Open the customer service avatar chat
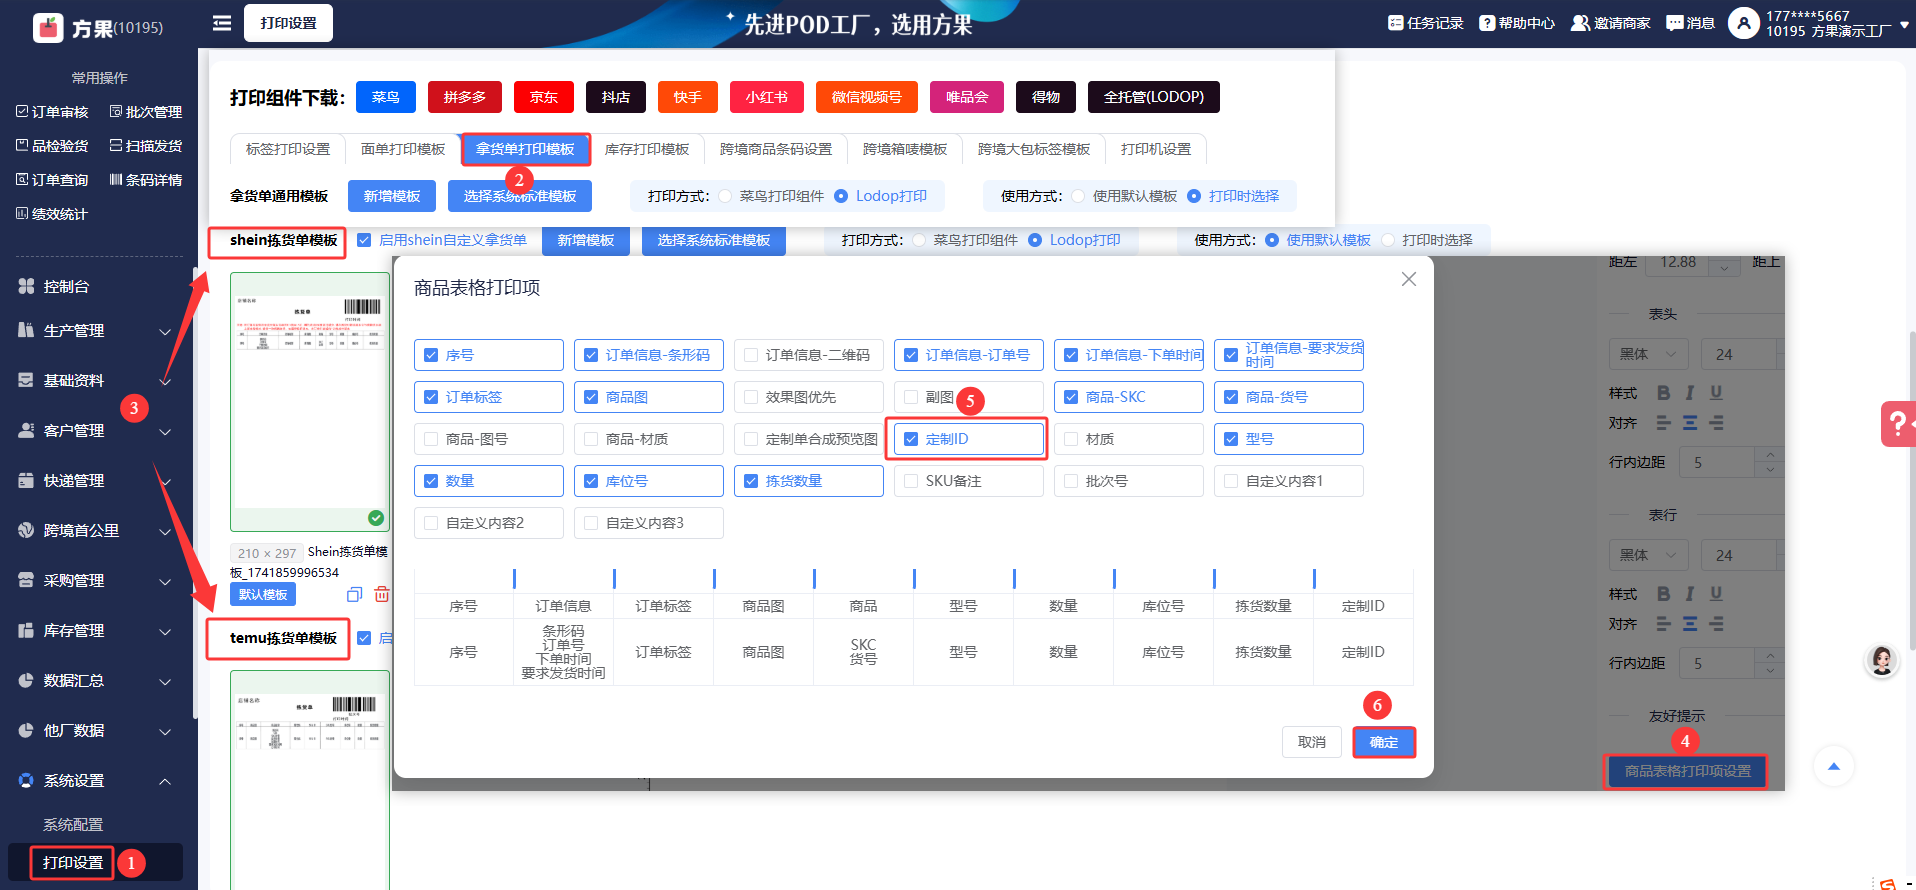The height and width of the screenshot is (890, 1916). (1881, 661)
